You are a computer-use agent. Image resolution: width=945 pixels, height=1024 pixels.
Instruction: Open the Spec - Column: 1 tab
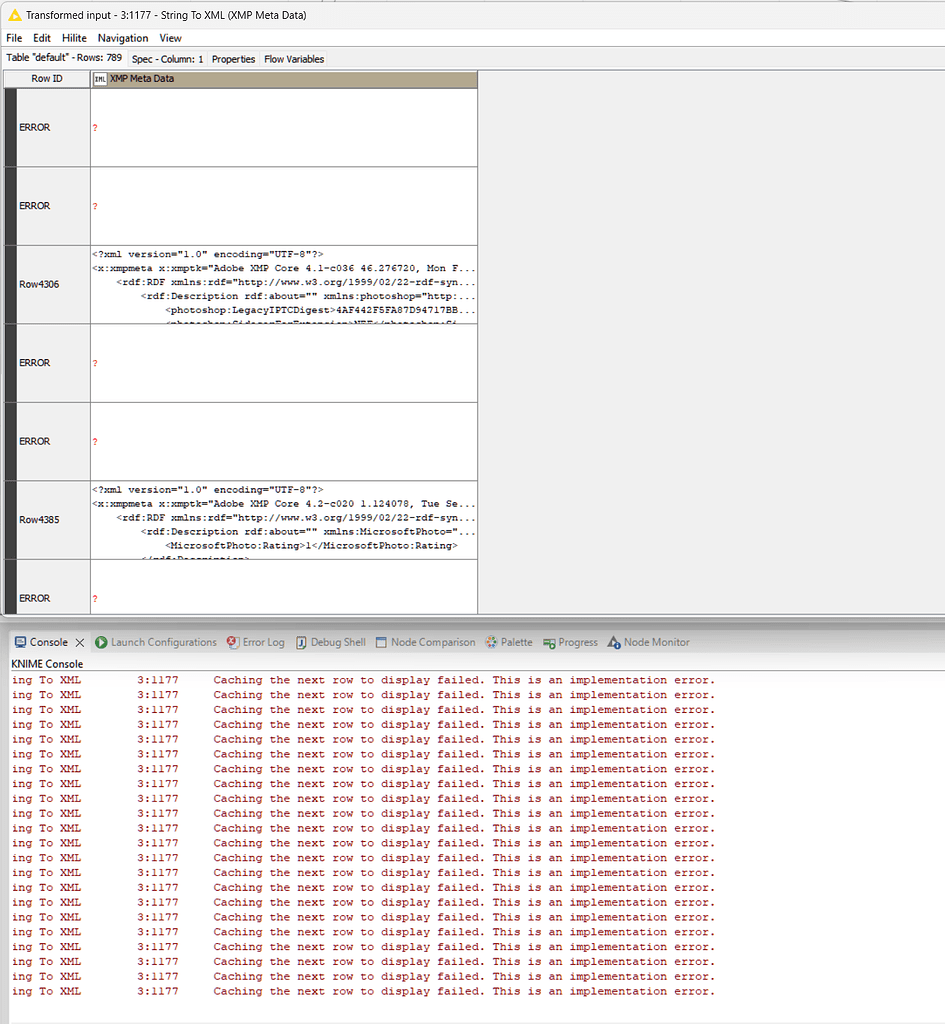pos(167,58)
